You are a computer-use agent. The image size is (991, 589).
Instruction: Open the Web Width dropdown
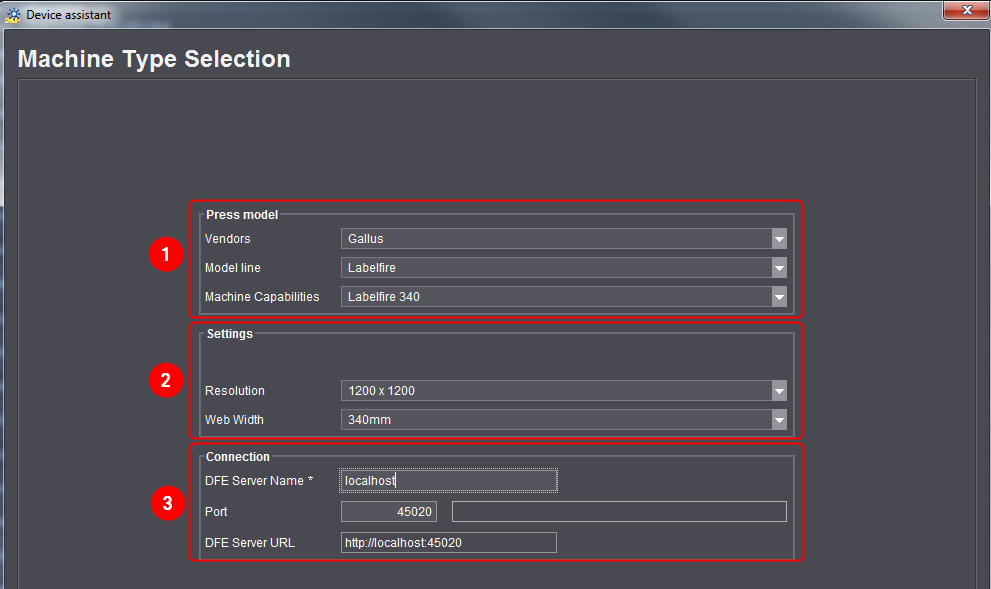[563, 420]
